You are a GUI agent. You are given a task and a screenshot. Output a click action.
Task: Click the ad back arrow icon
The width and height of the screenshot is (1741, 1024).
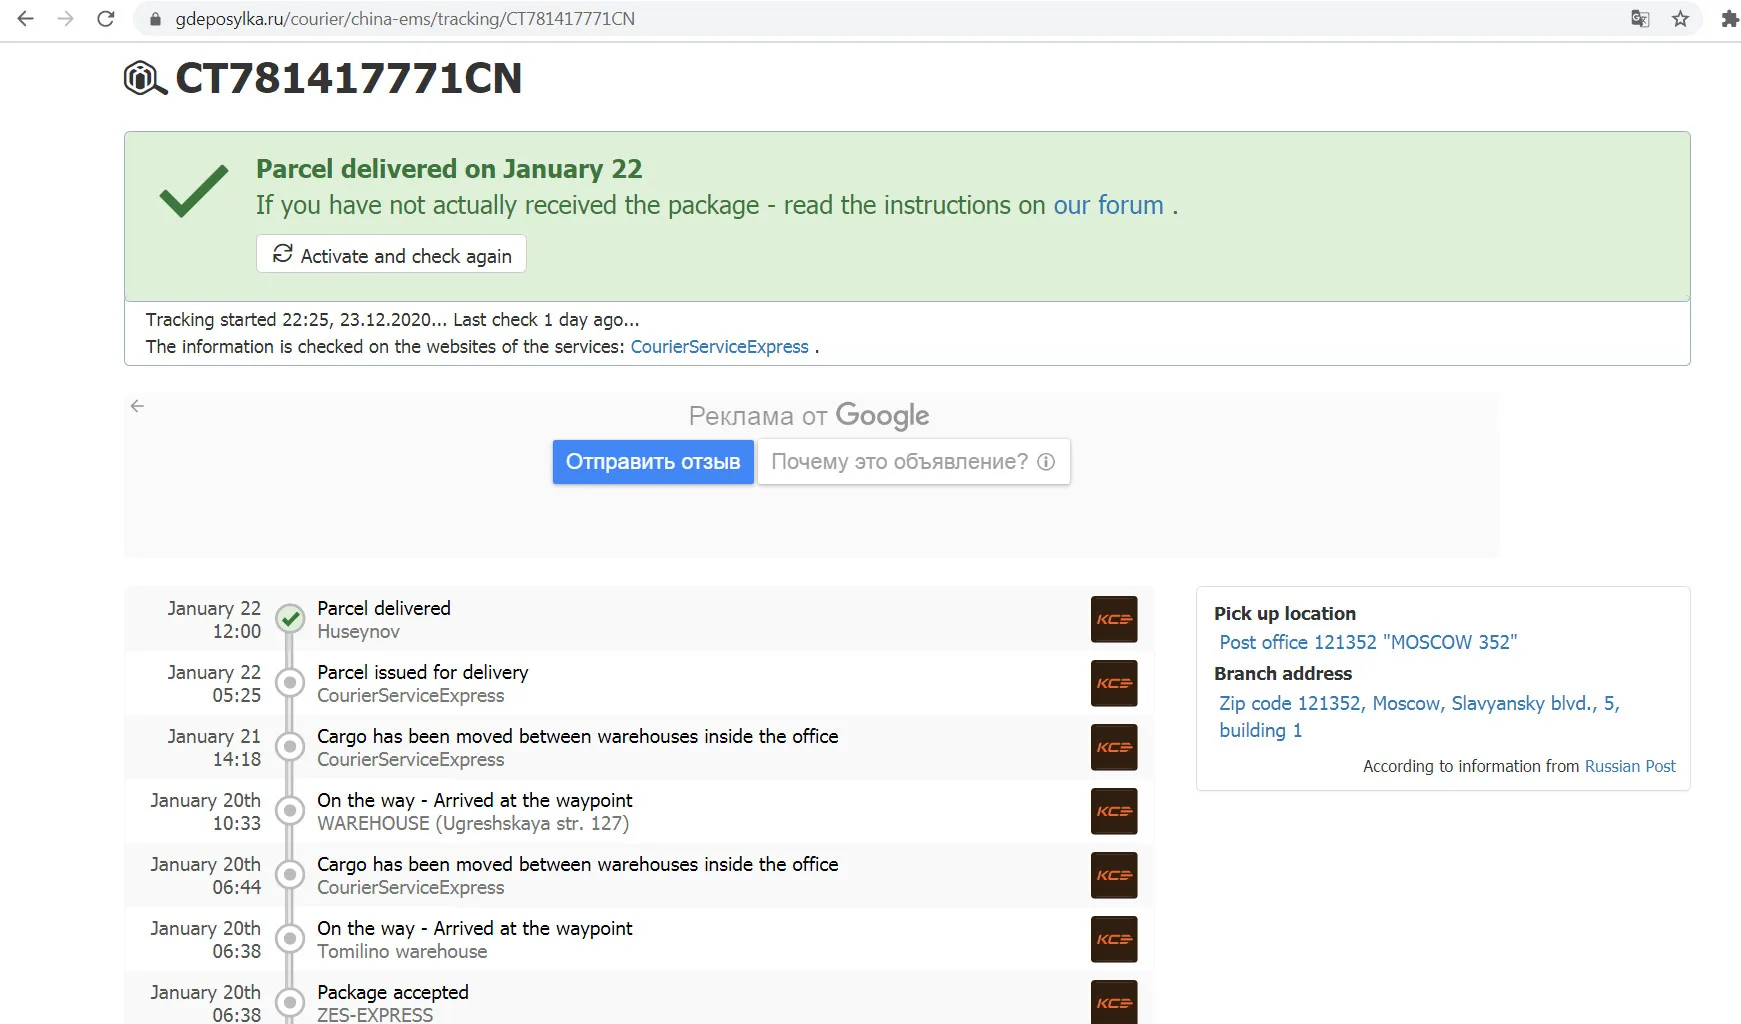coord(137,406)
